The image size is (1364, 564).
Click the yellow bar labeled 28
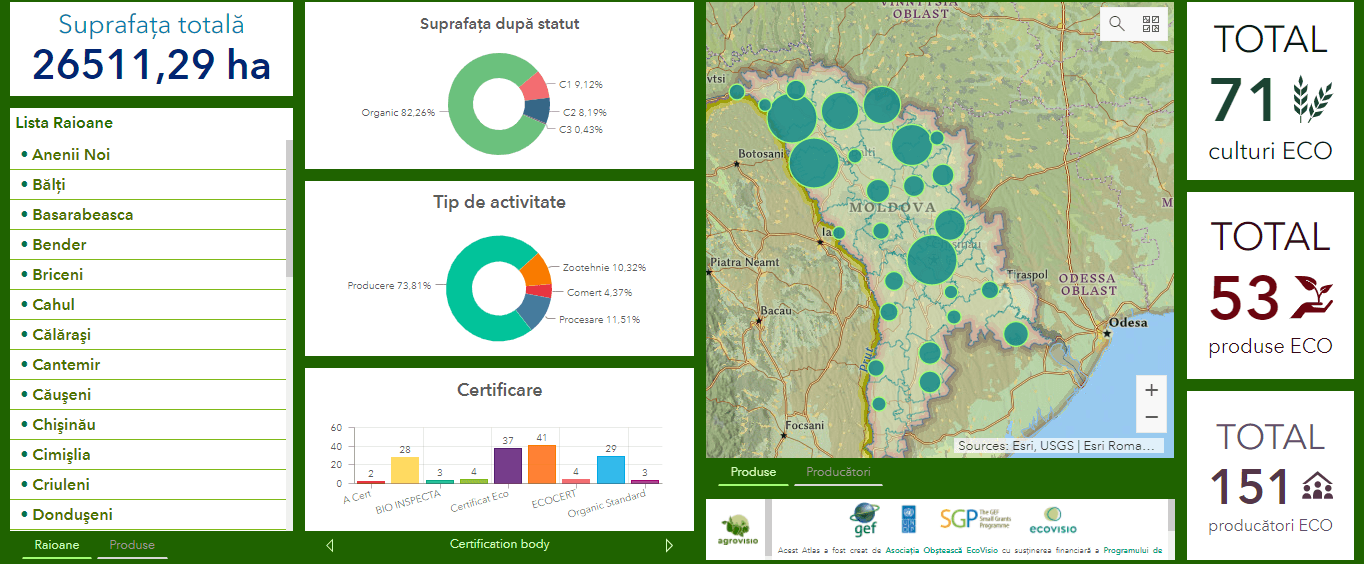pos(405,470)
